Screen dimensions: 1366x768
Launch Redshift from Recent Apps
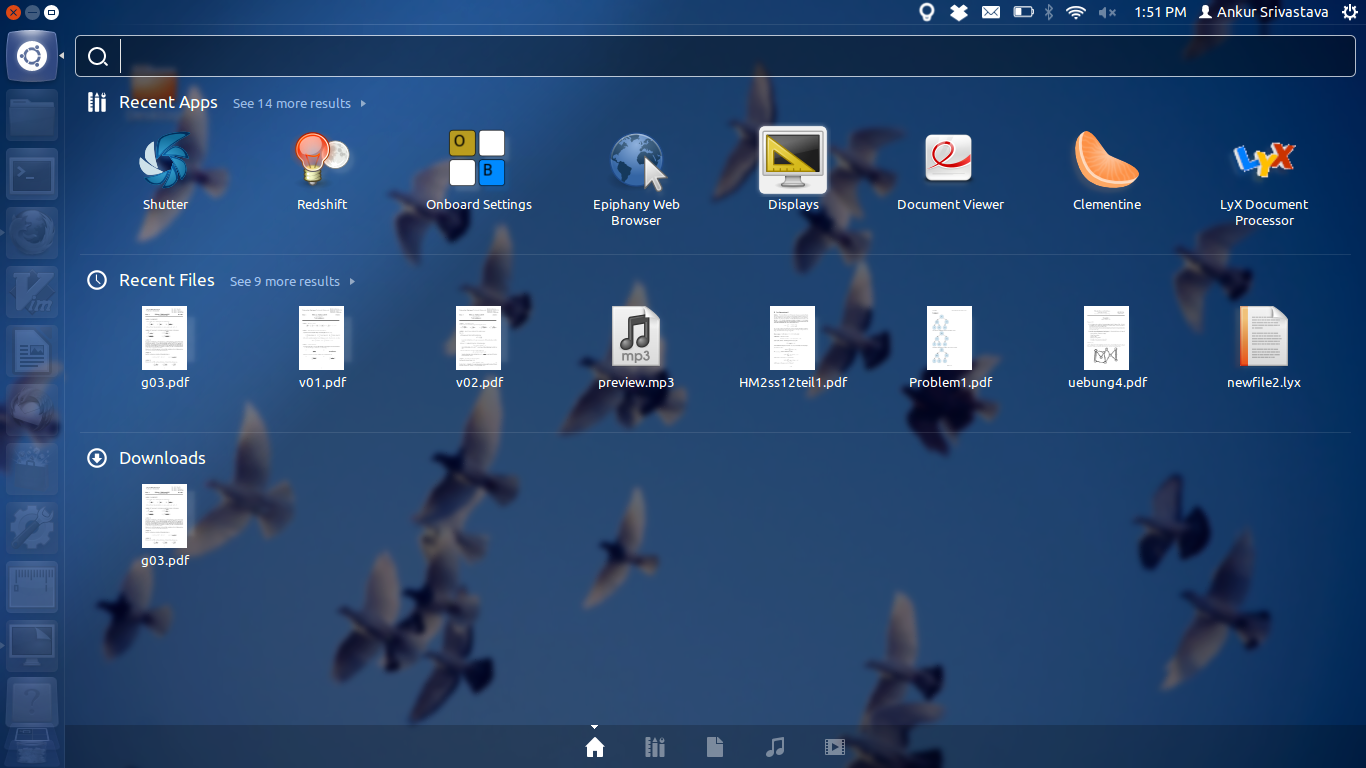click(x=322, y=160)
